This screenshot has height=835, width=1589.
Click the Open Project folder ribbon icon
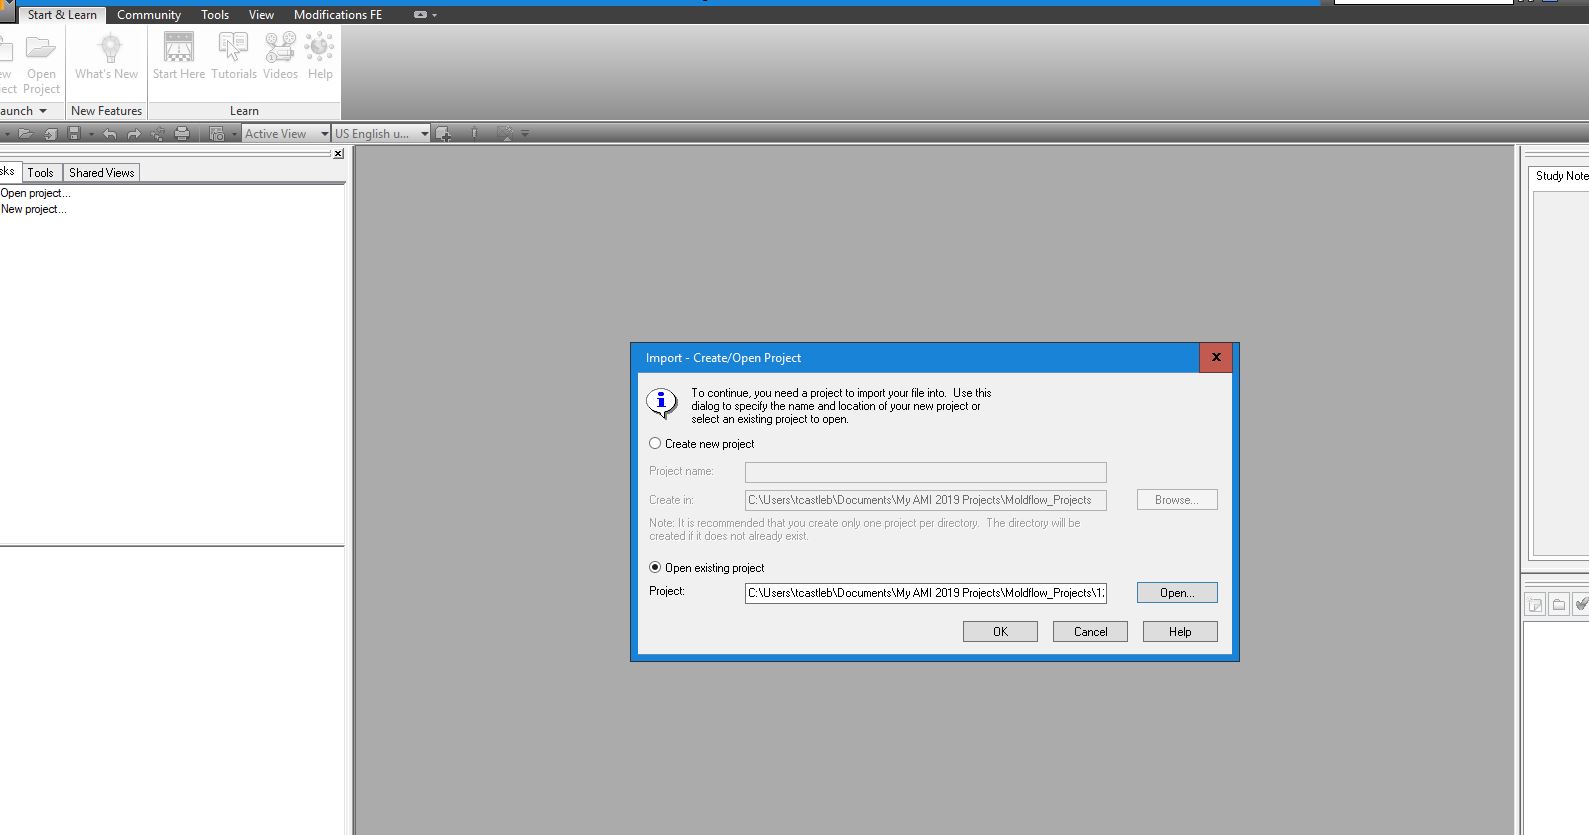click(41, 47)
